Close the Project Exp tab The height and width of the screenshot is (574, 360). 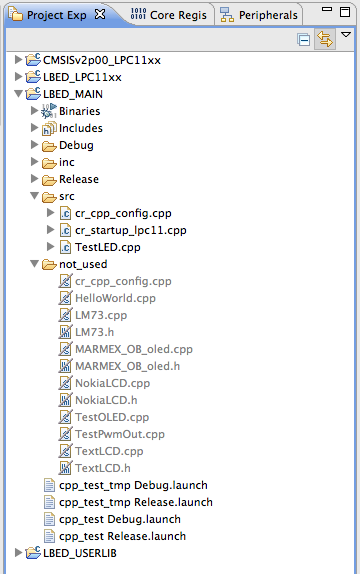click(x=100, y=14)
